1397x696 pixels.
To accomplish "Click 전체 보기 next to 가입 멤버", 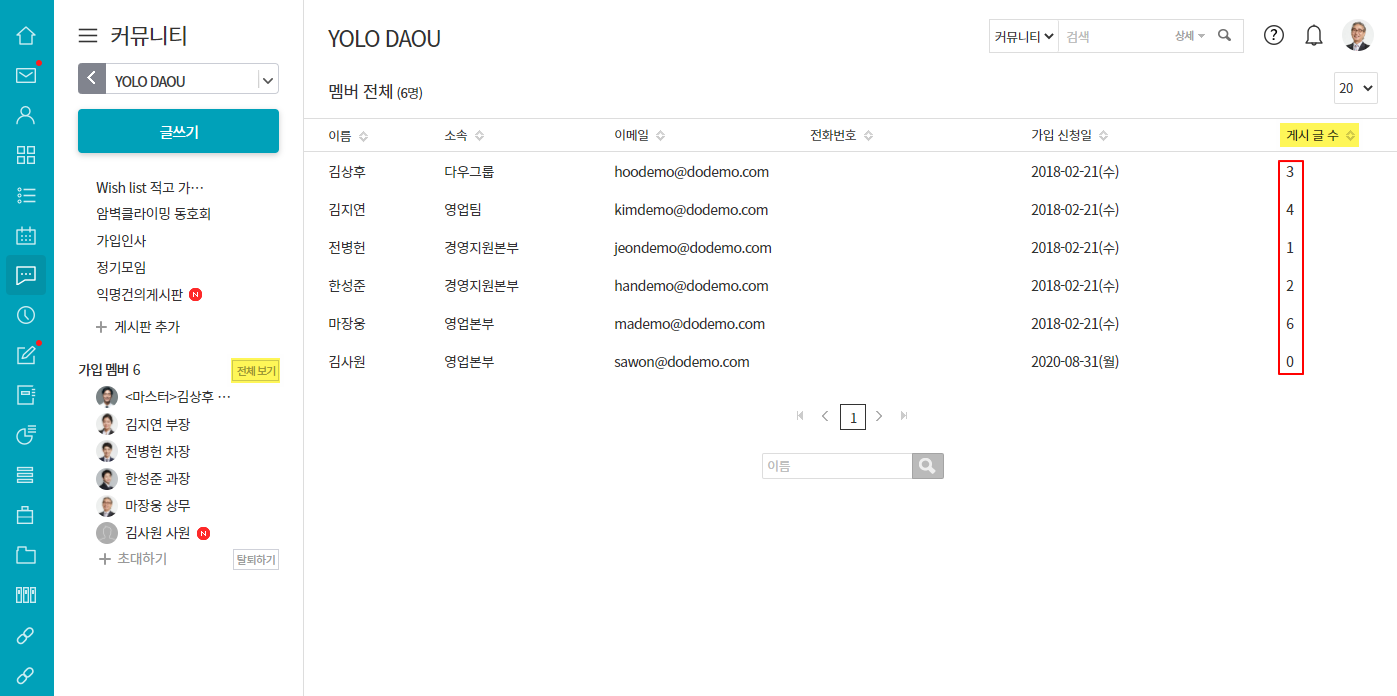I will pyautogui.click(x=255, y=371).
